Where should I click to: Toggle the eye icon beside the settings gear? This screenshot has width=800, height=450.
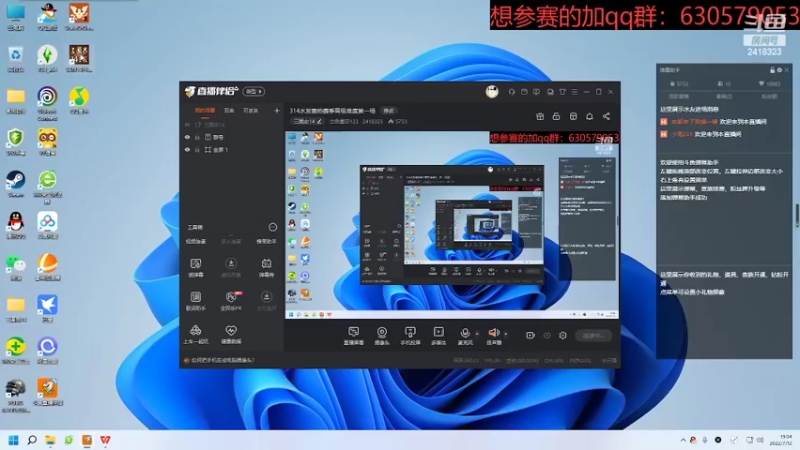pyautogui.click(x=547, y=335)
